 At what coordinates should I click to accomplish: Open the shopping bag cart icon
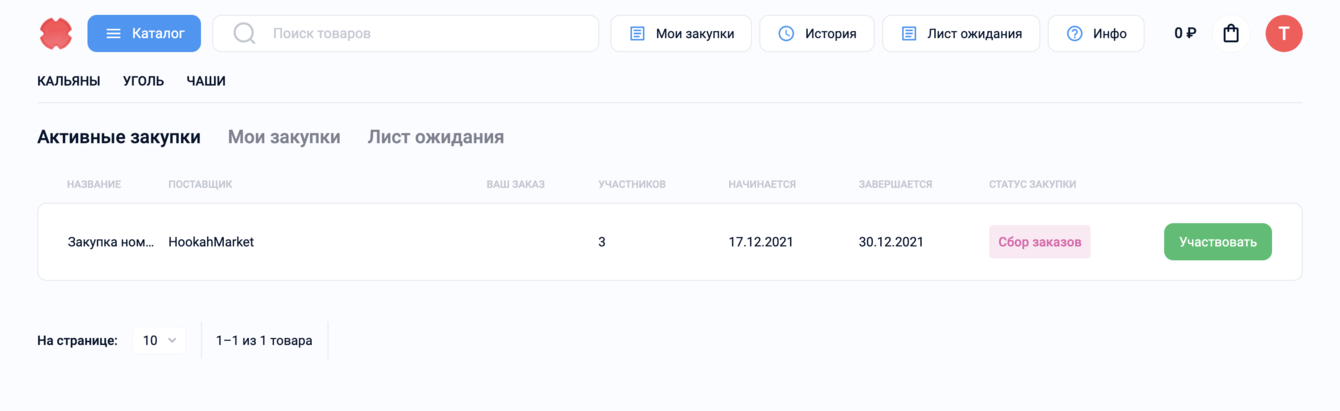pyautogui.click(x=1231, y=34)
